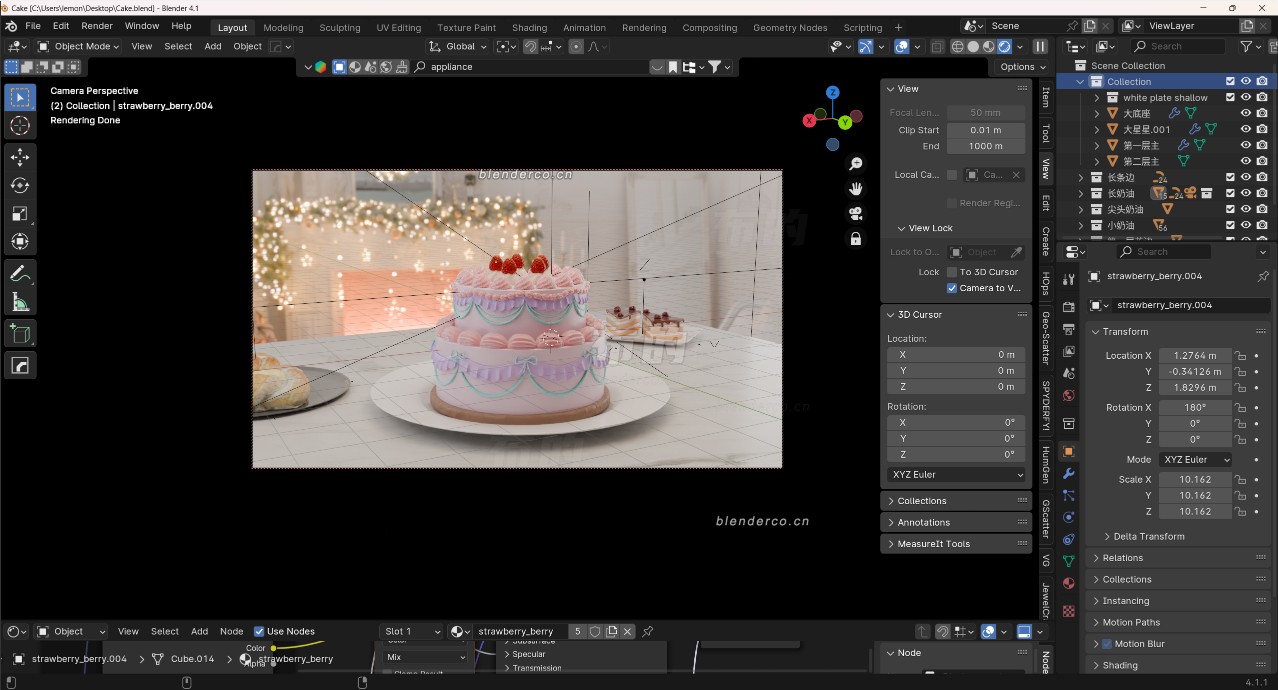The height and width of the screenshot is (690, 1278).
Task: Select the Add Cube tool
Action: 20,333
